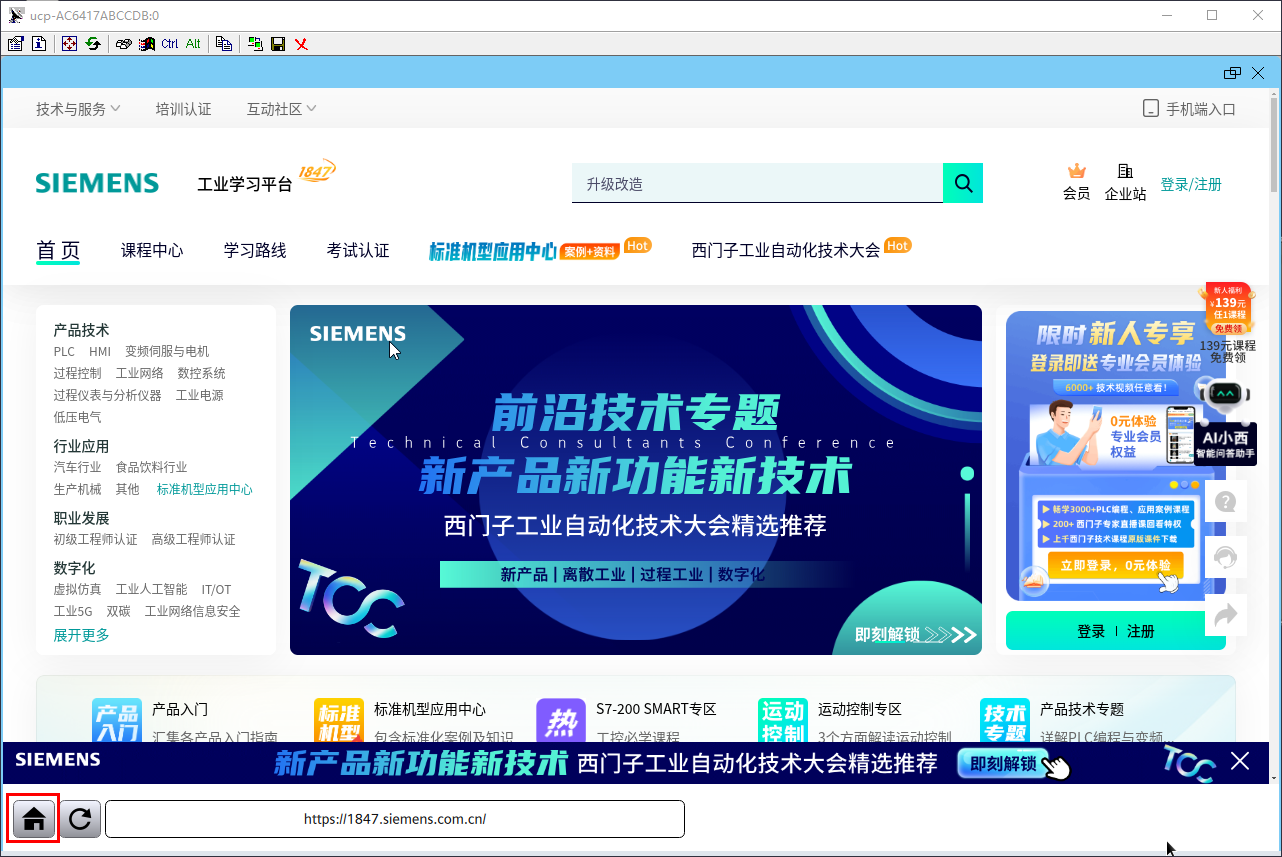Image resolution: width=1282 pixels, height=857 pixels.
Task: Claim the 139元课程免费领 coupon badge
Action: pos(1228,323)
